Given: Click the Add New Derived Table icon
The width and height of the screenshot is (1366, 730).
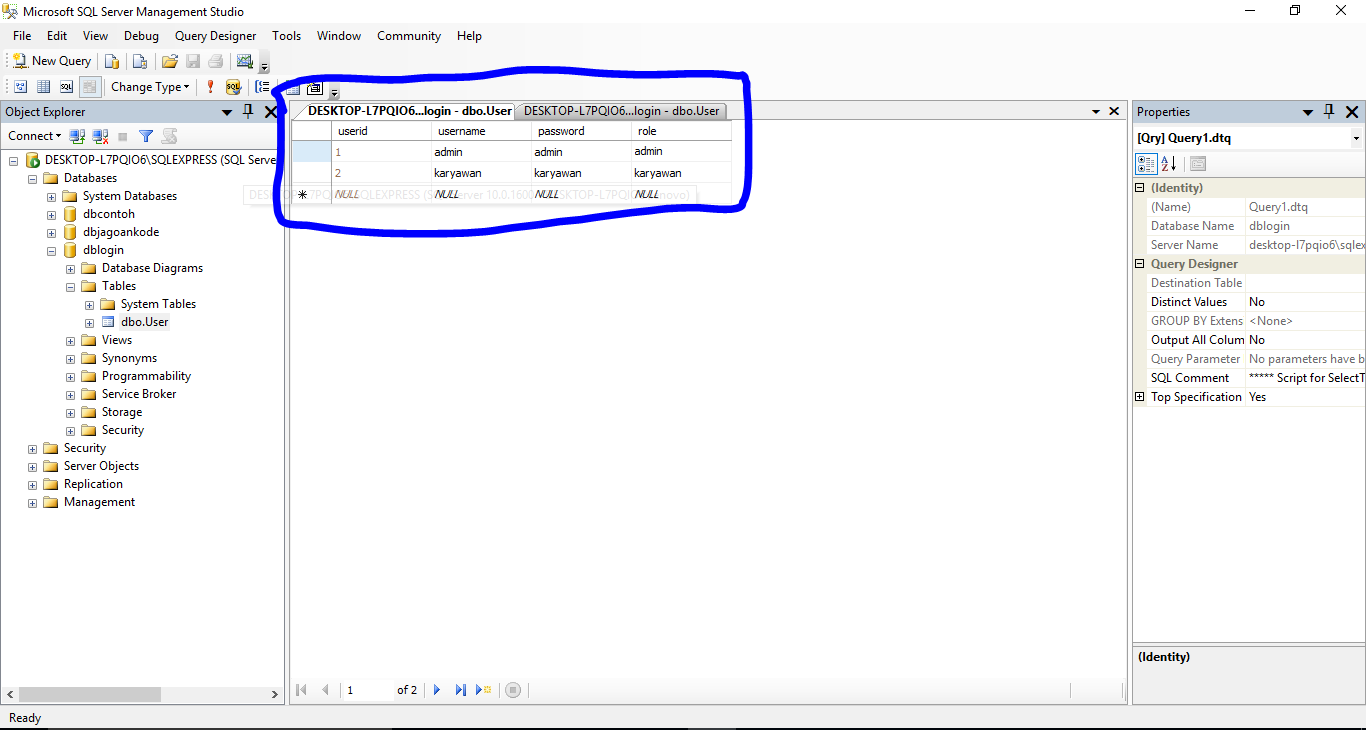Looking at the screenshot, I should [x=314, y=88].
